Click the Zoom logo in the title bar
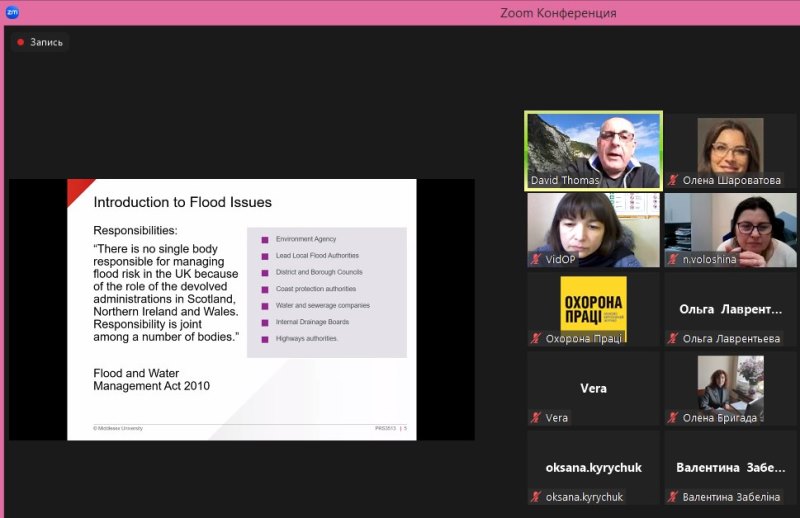The image size is (800, 518). [x=12, y=12]
